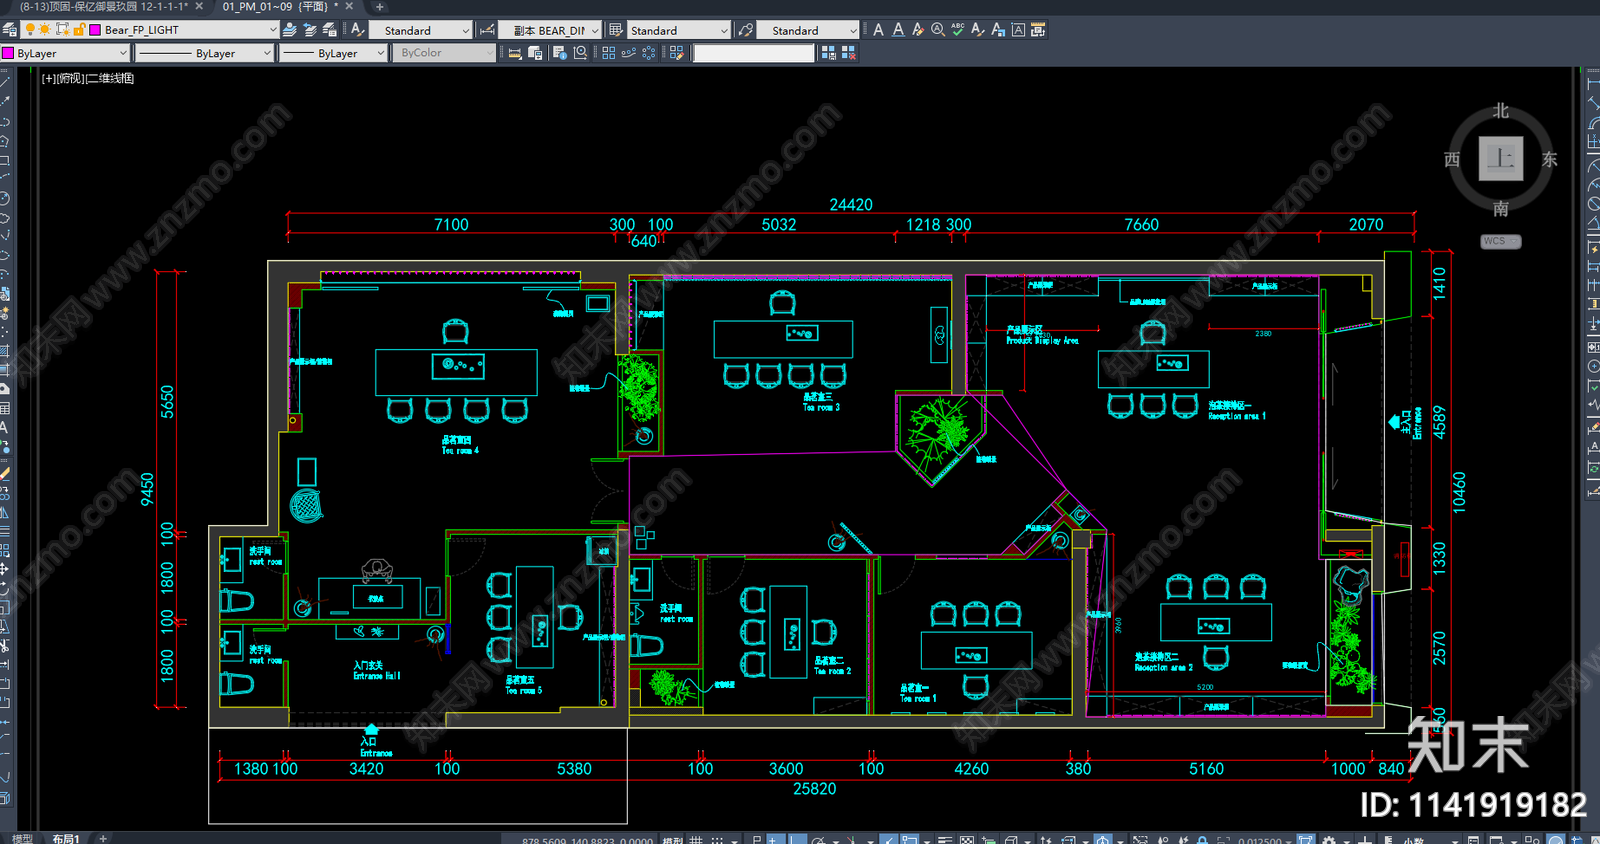Expand the ByLayer lineweight dropdown
This screenshot has height=844, width=1600.
(381, 53)
